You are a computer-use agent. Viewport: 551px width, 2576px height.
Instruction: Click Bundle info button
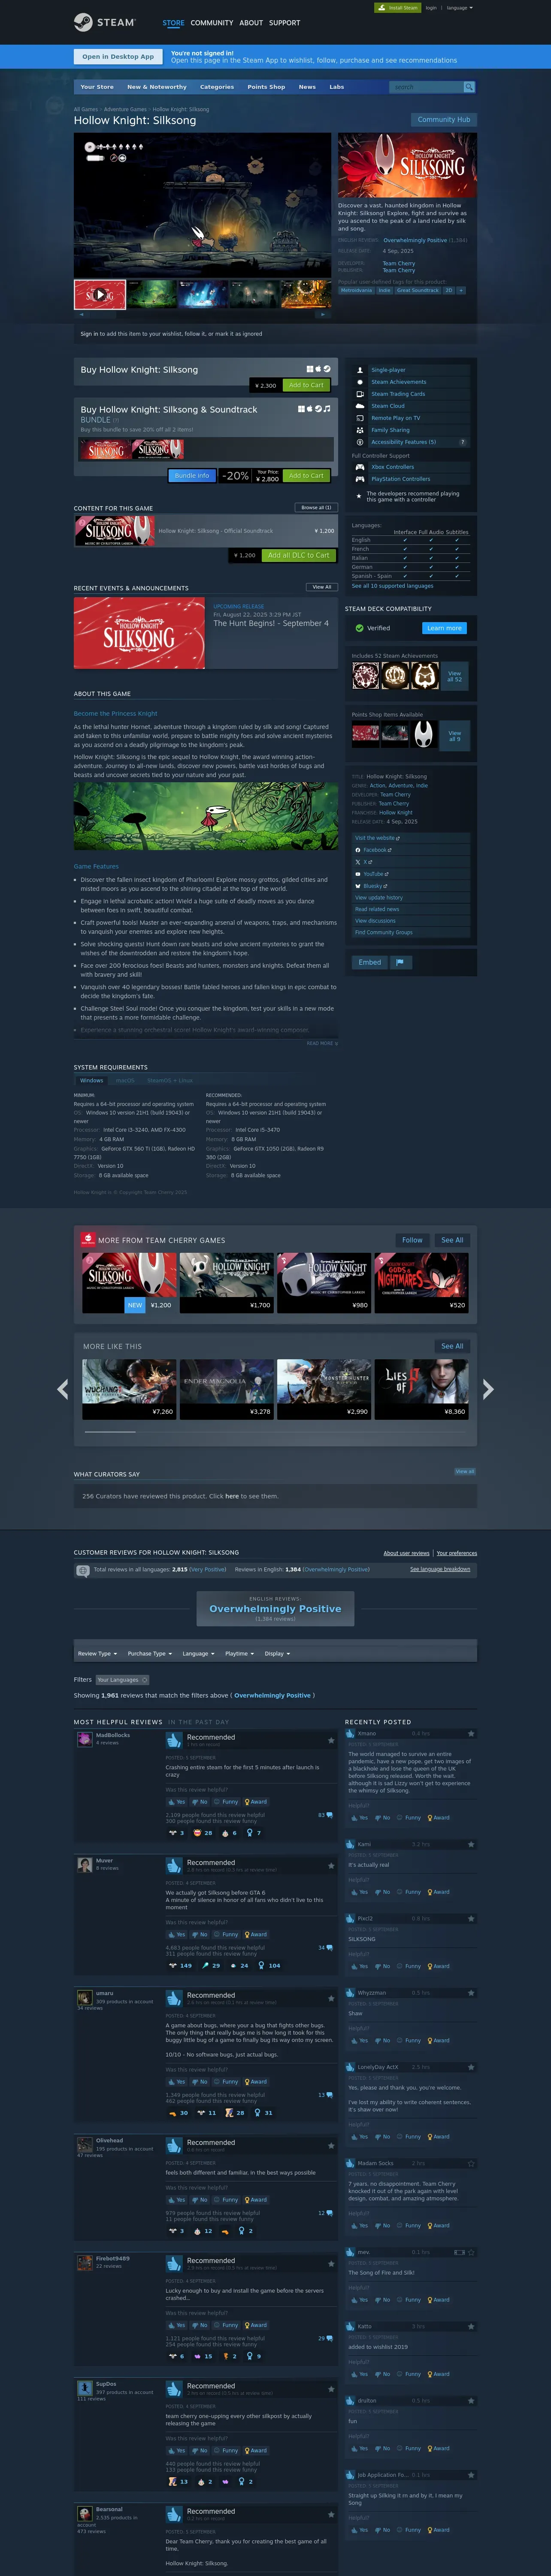click(192, 476)
